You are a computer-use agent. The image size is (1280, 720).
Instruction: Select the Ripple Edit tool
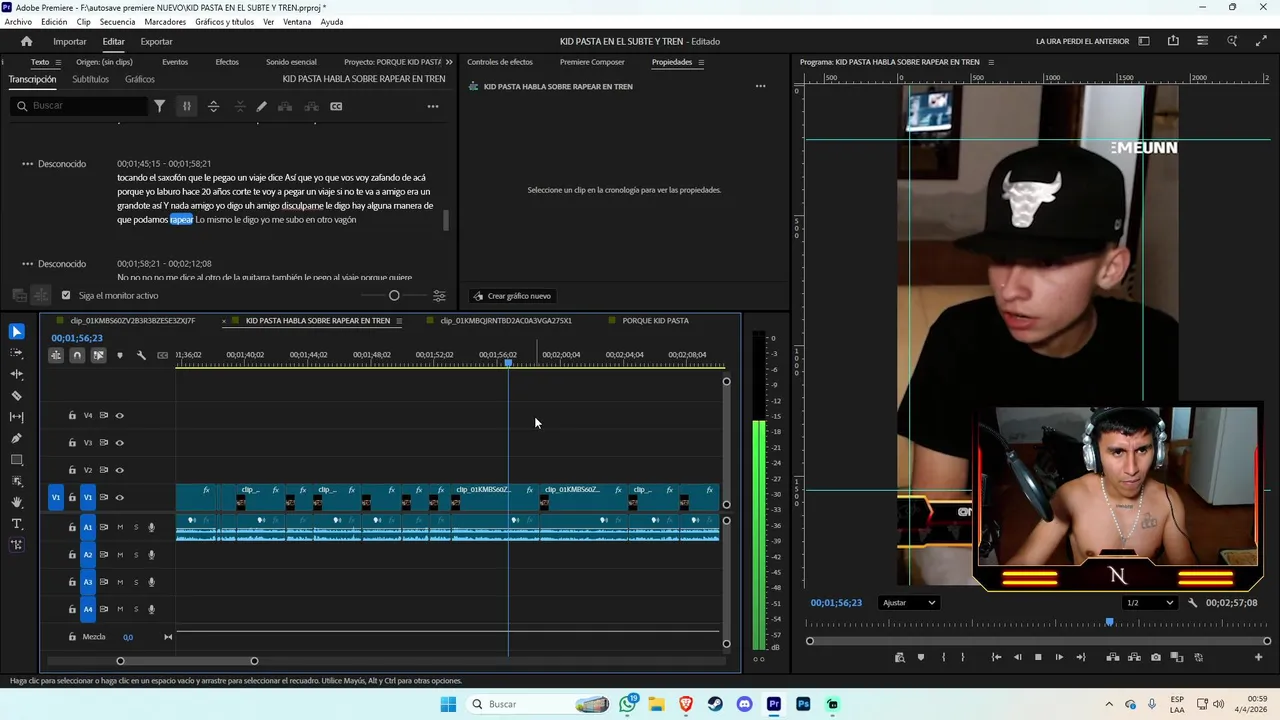17,374
